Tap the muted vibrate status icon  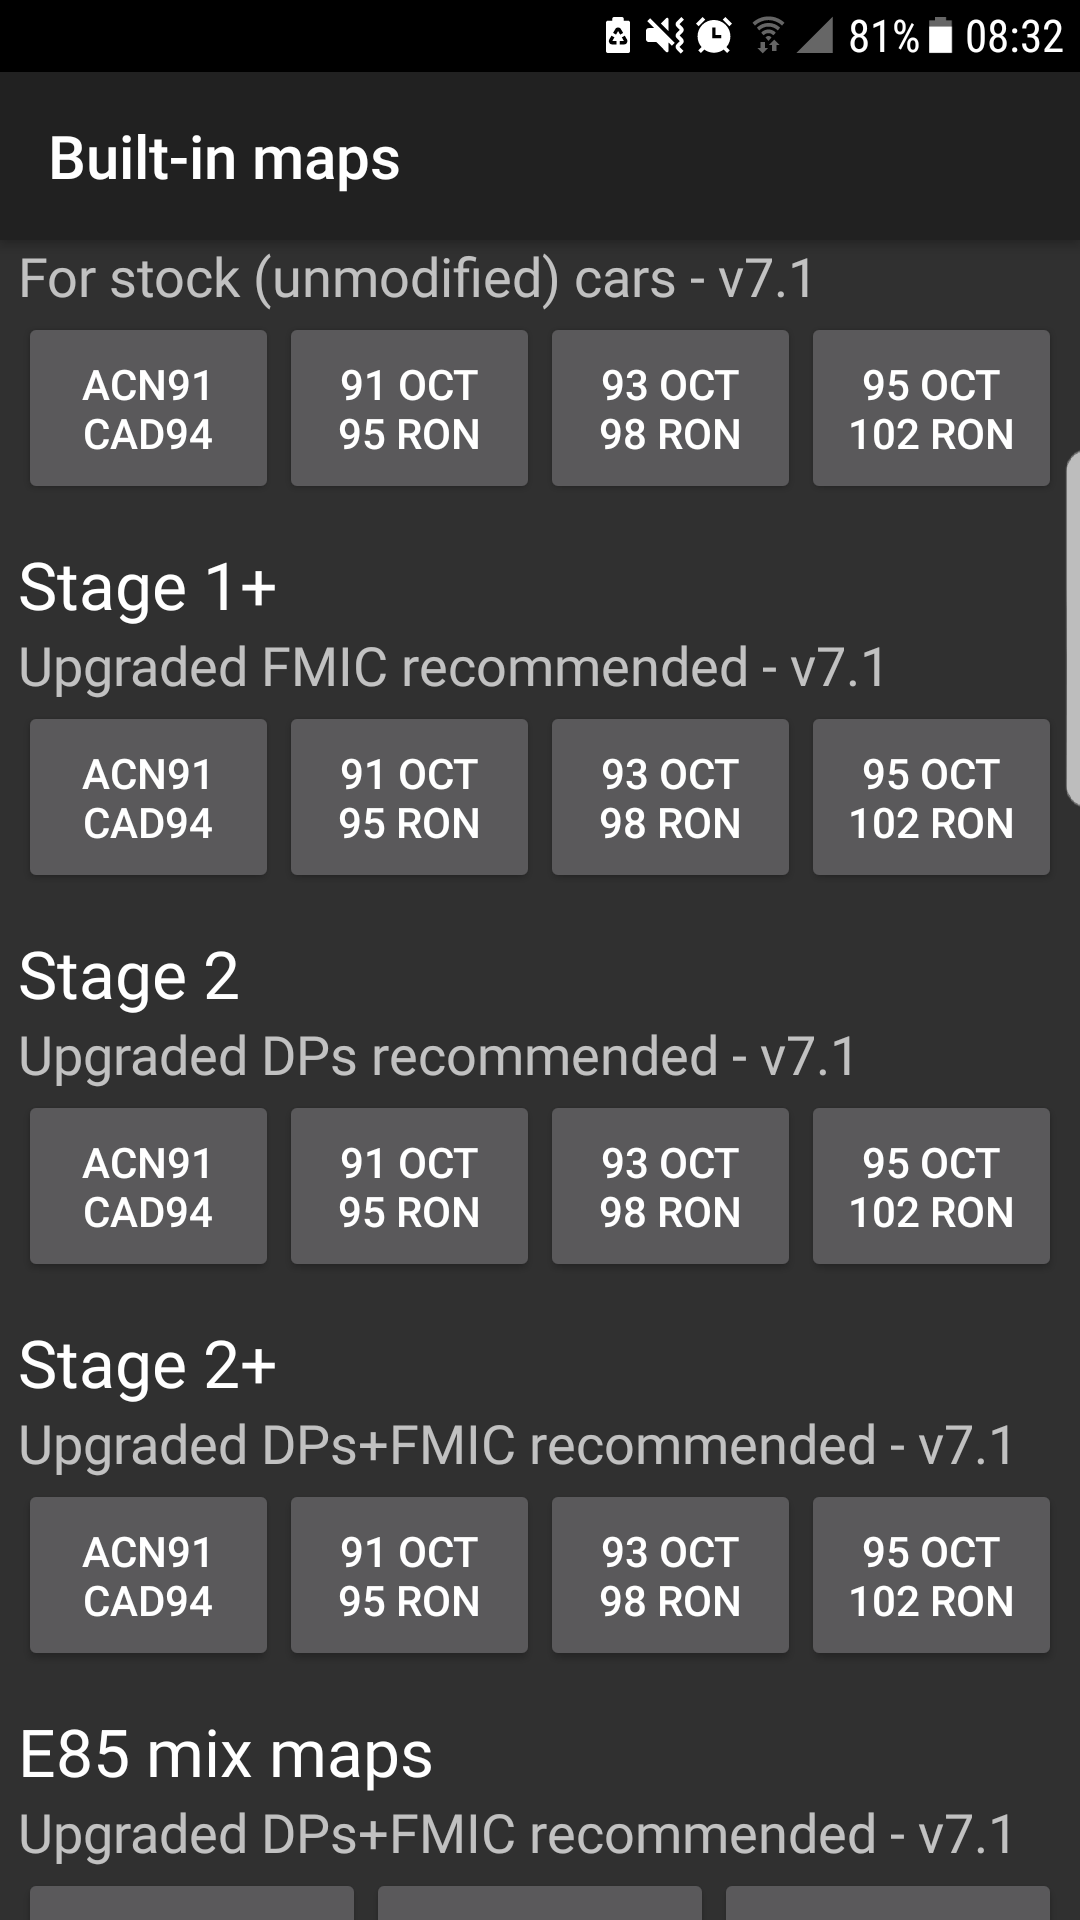(665, 37)
